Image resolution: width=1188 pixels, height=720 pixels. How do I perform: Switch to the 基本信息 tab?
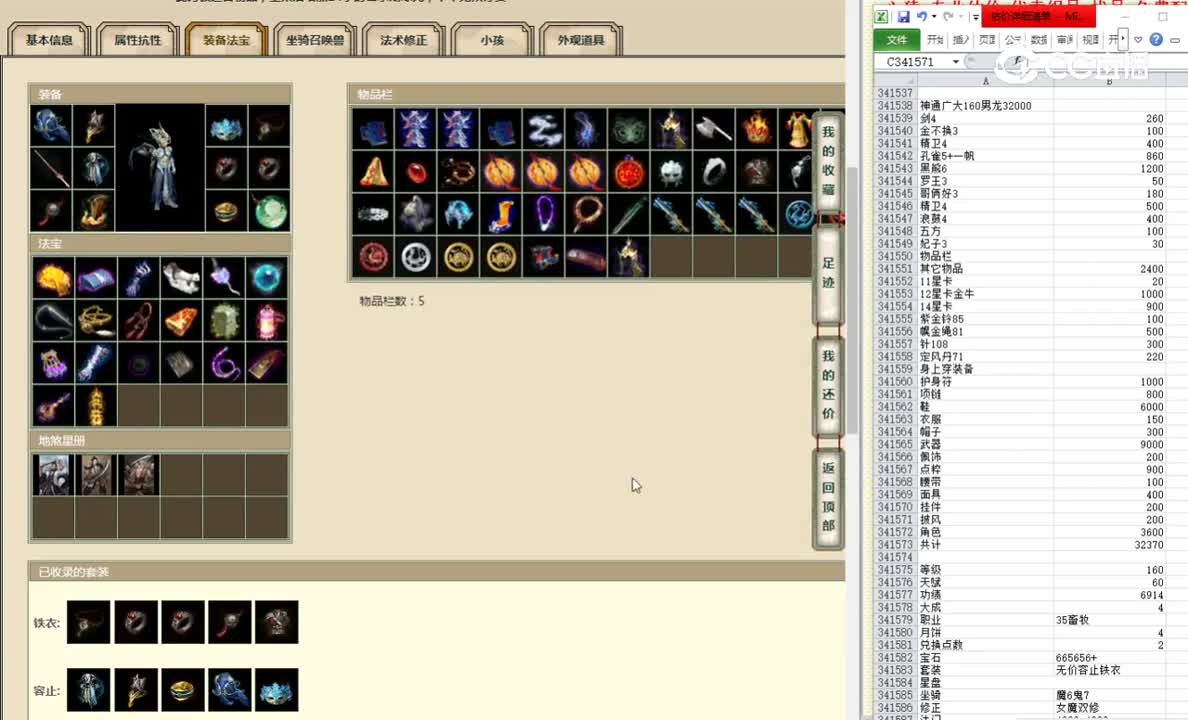click(49, 40)
